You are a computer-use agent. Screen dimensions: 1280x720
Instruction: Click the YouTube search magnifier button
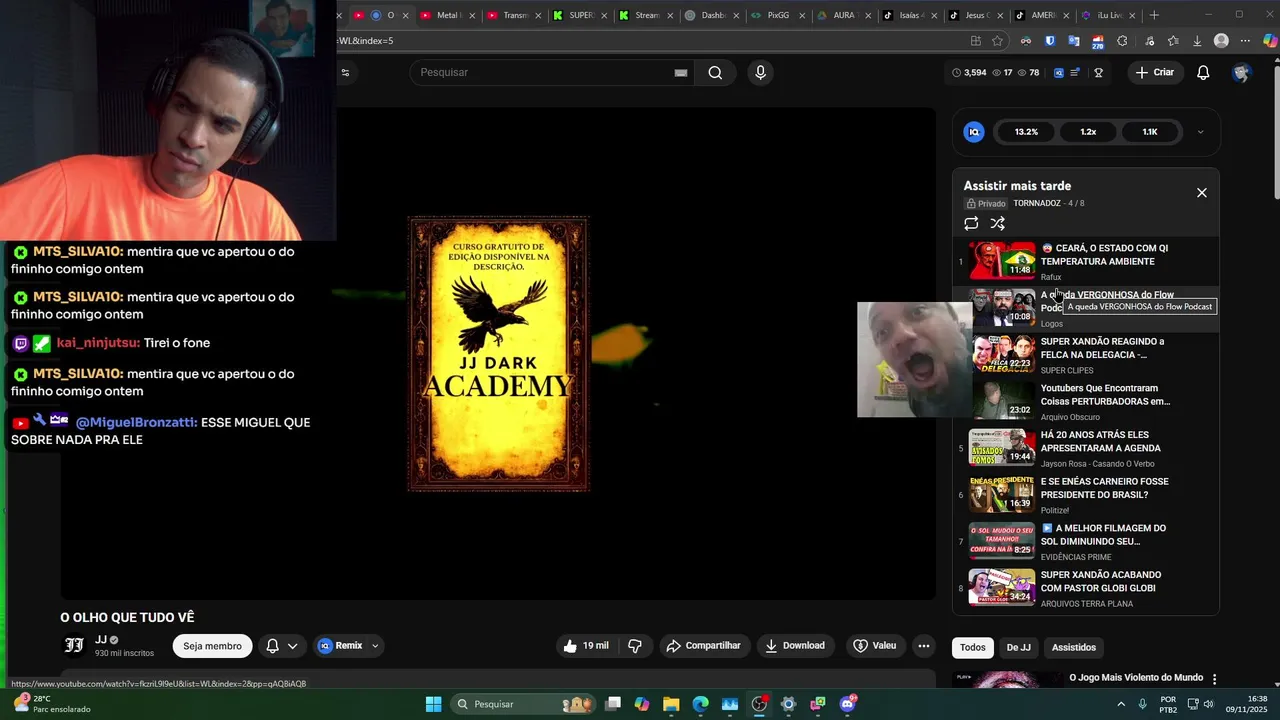tap(715, 72)
